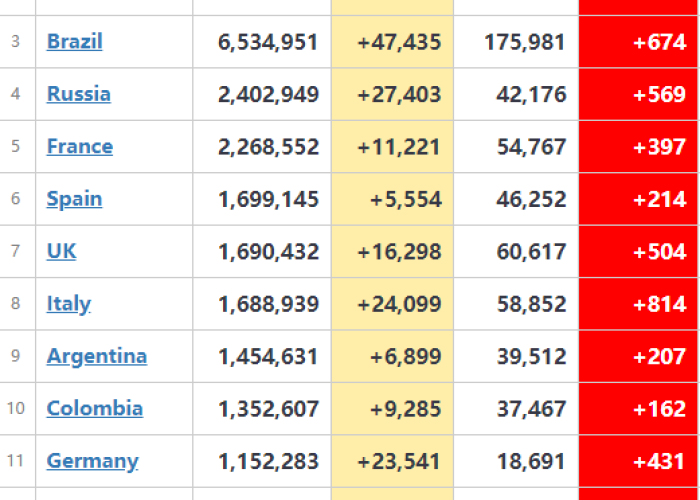Open the Spain country link
This screenshot has width=700, height=500.
click(75, 199)
